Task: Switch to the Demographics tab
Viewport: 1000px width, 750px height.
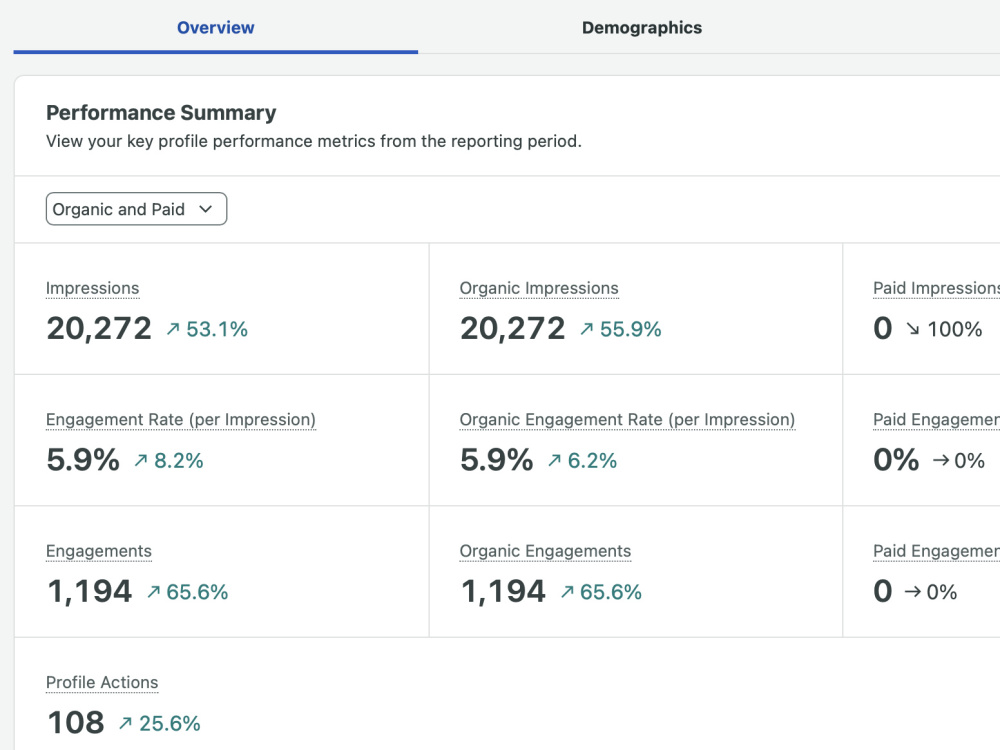Action: click(x=642, y=27)
